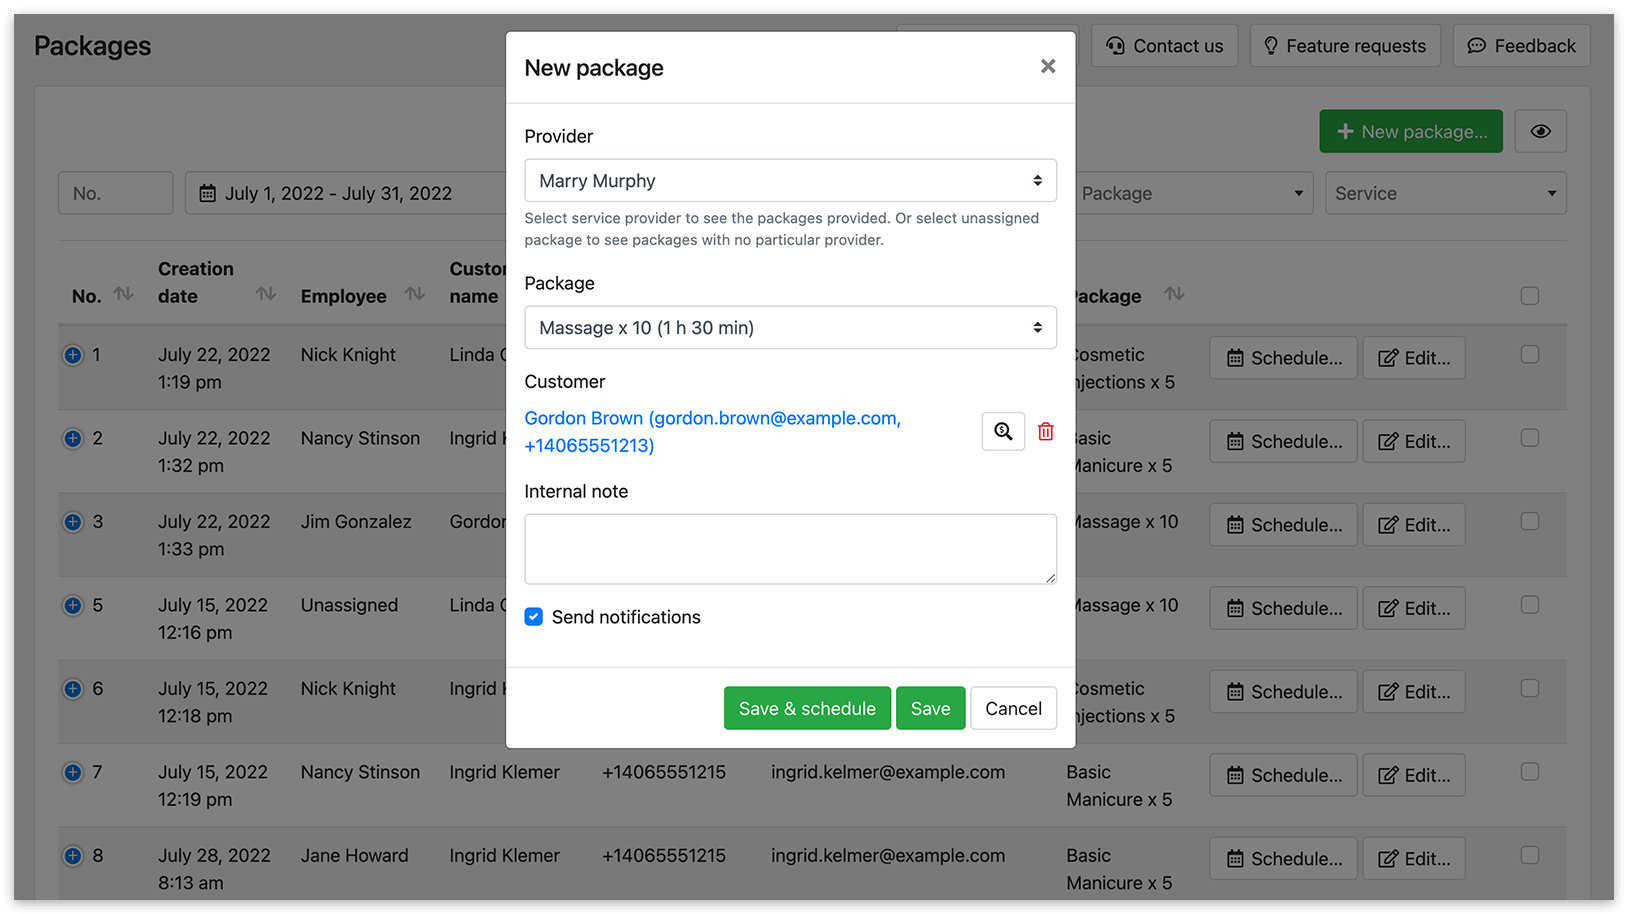Screen dimensions: 1628x914
Task: Select checkbox for package row 6
Action: pos(1530,689)
